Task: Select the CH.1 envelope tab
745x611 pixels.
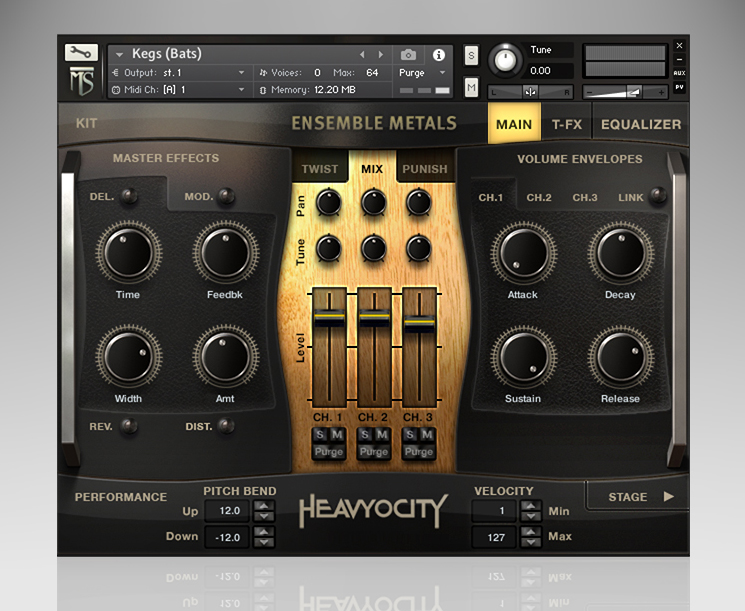Action: [x=491, y=197]
